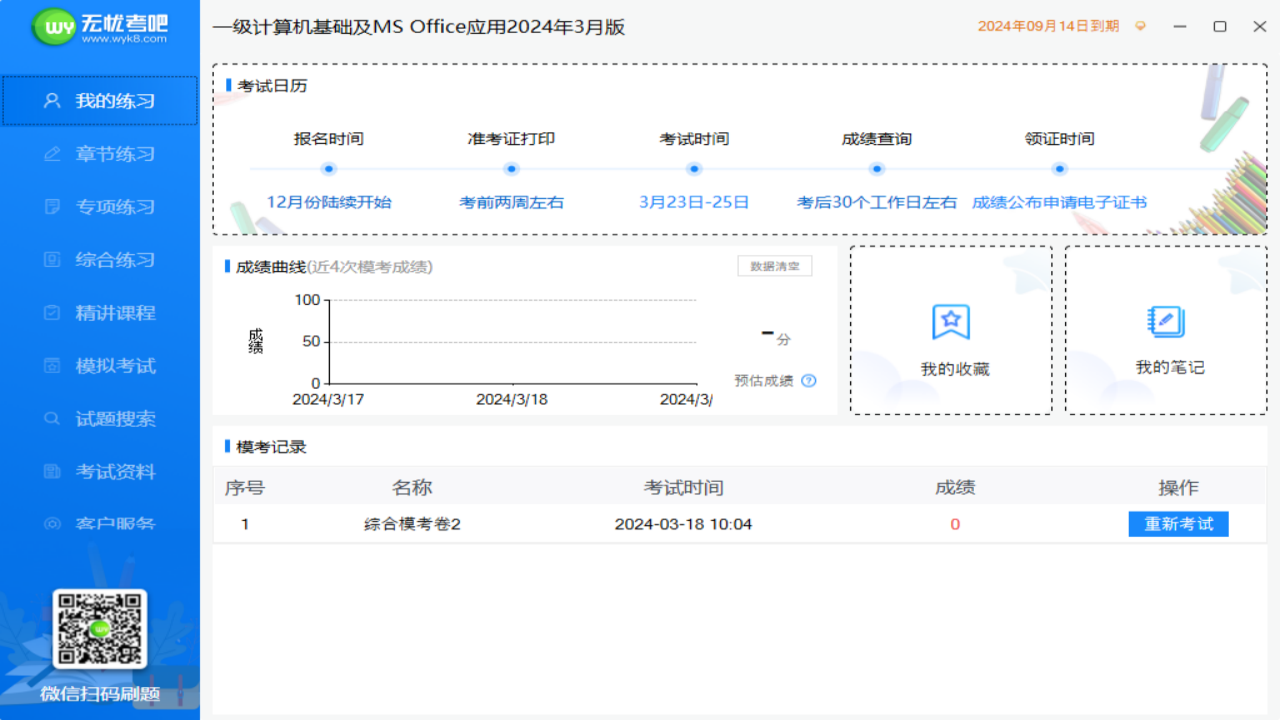Viewport: 1280px width, 720px height.
Task: Click the checkbox icon beside 精讲课程
Action: pos(53,313)
